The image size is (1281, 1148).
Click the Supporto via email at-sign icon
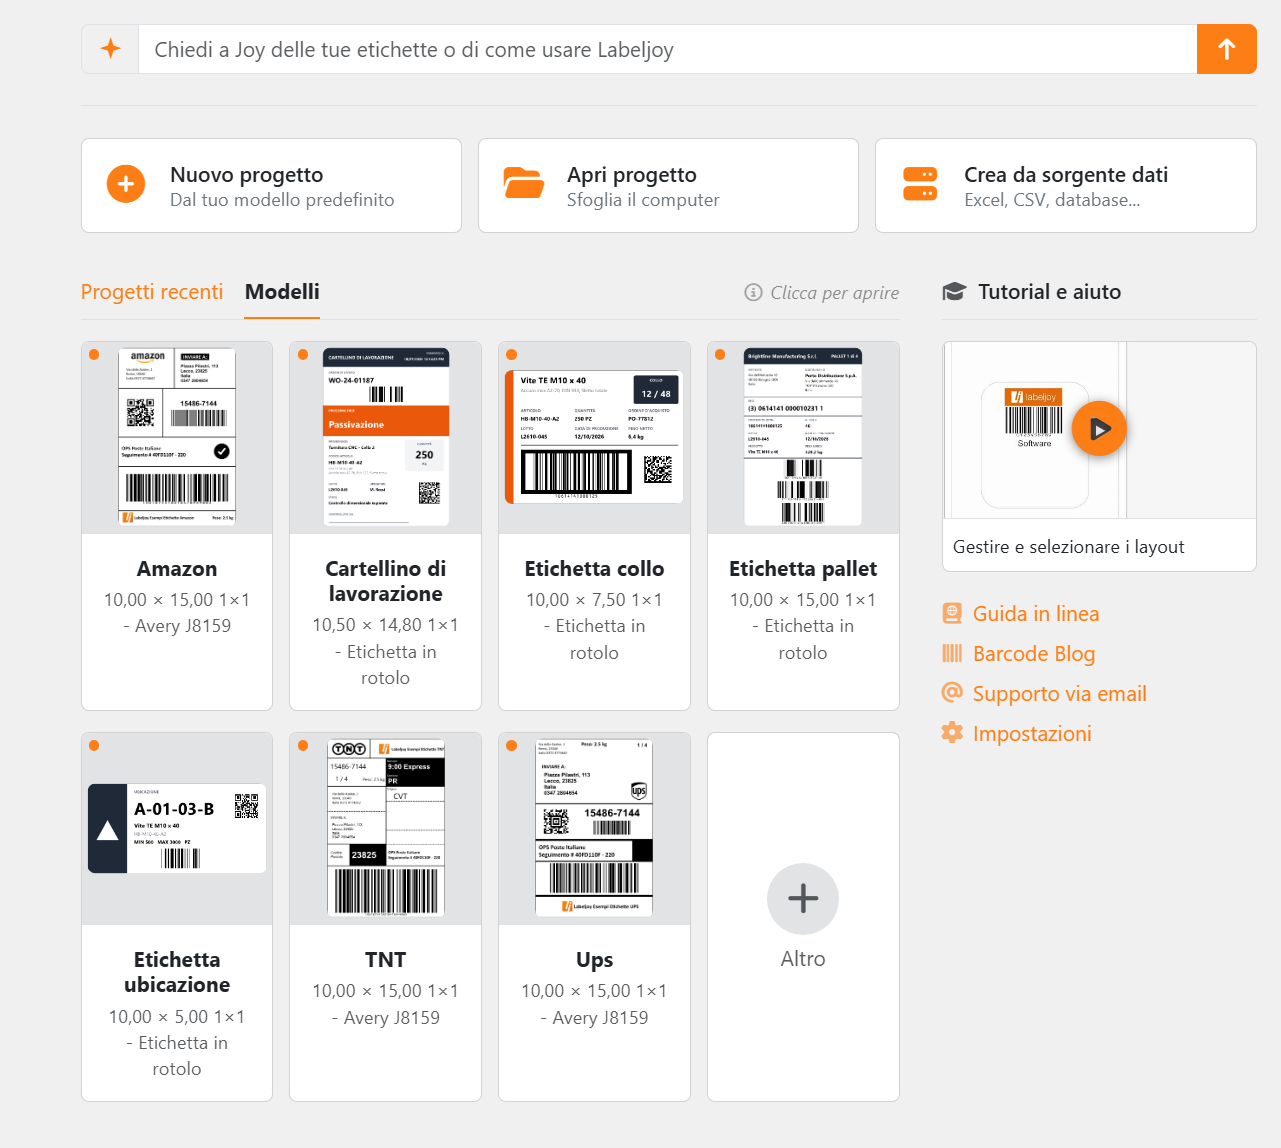click(952, 692)
